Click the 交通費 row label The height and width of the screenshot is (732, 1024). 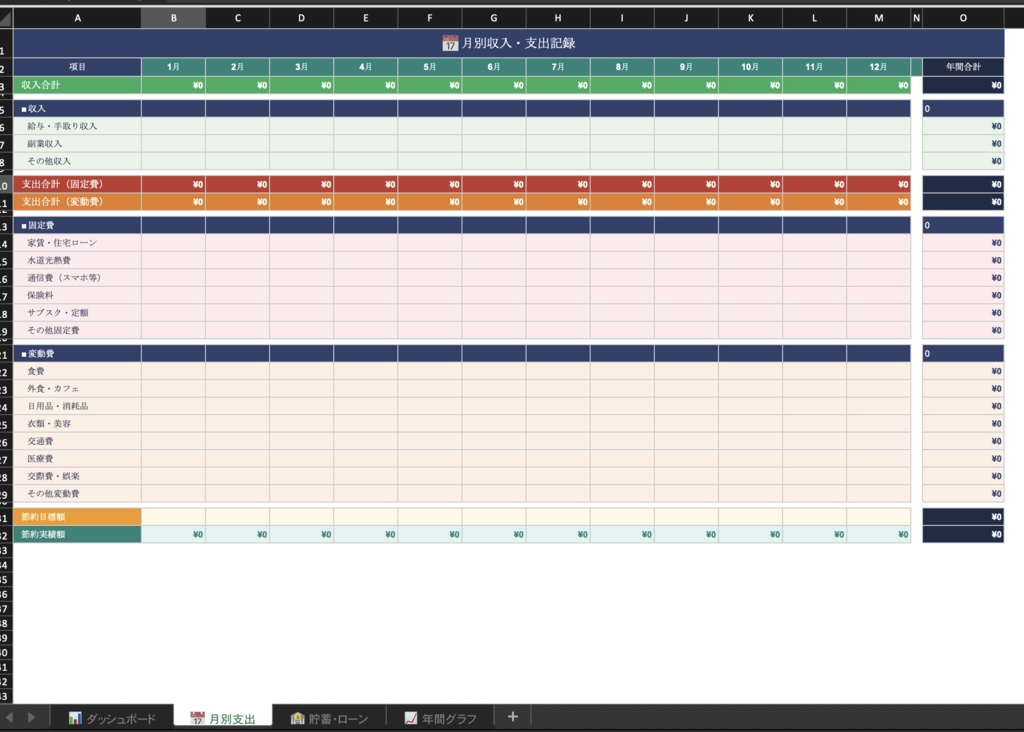77,441
